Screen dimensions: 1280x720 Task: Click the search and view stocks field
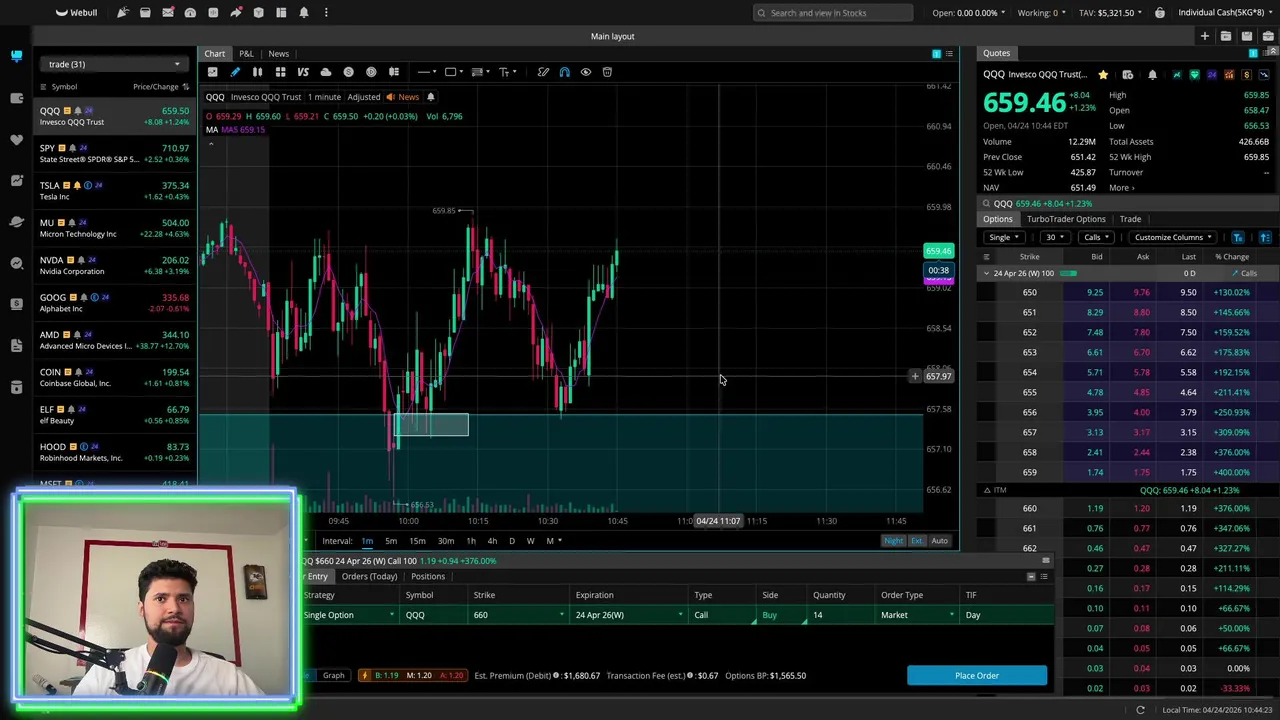pos(833,13)
